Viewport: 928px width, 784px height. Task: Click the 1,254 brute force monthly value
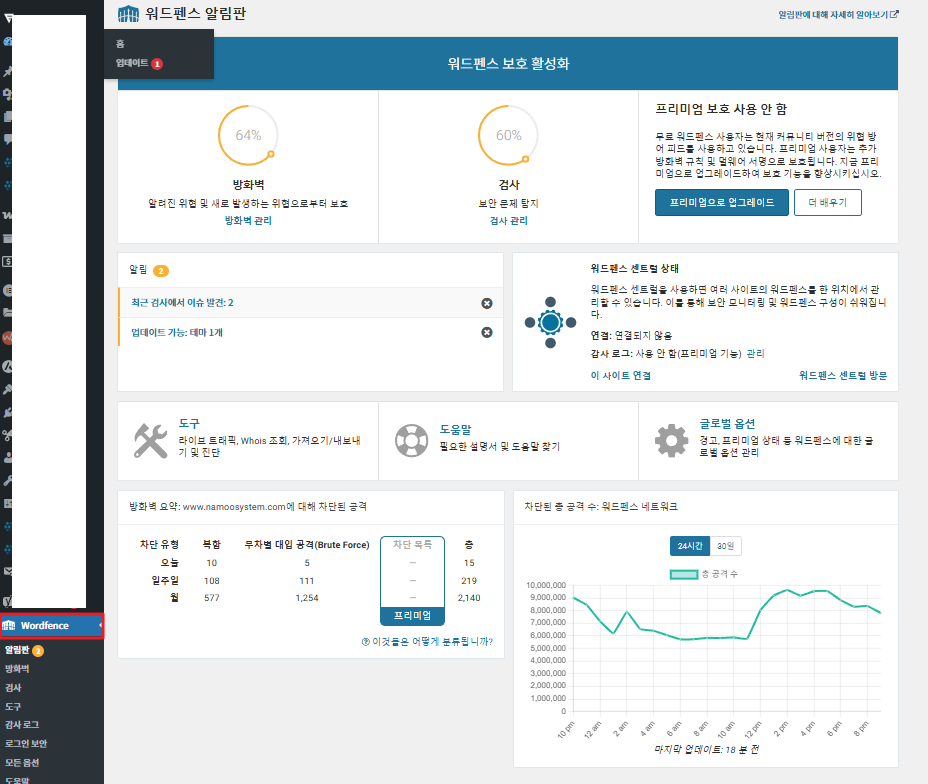(307, 598)
